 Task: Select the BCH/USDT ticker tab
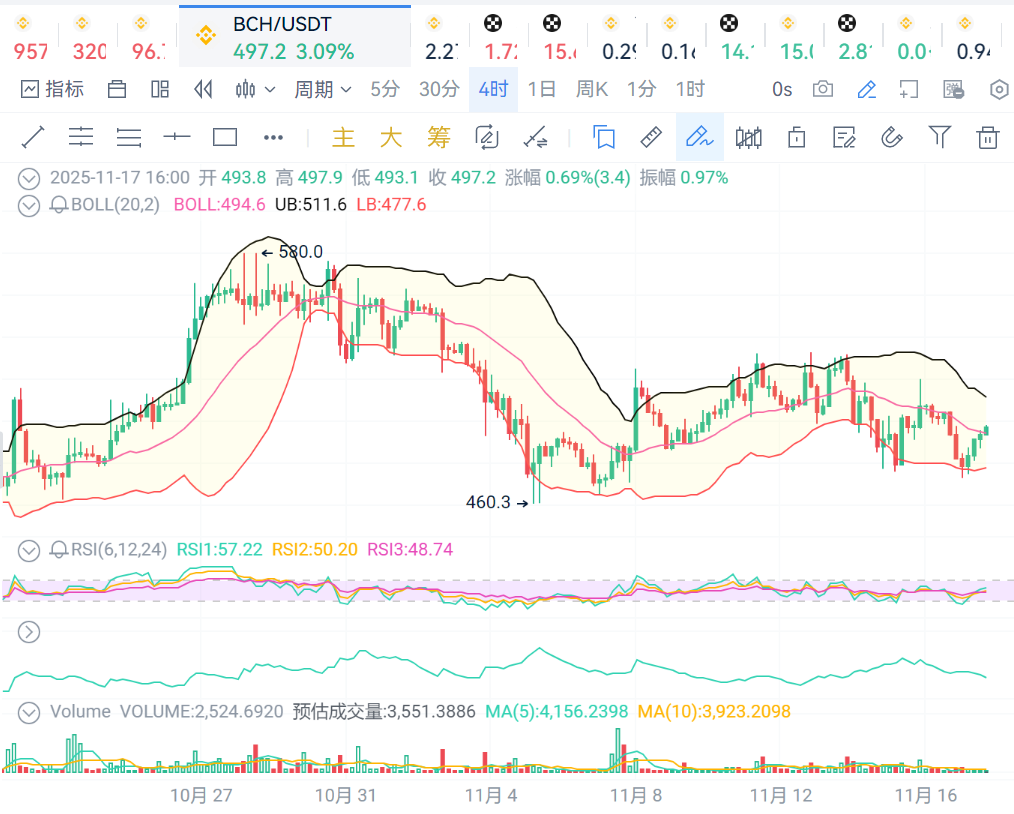coord(294,37)
